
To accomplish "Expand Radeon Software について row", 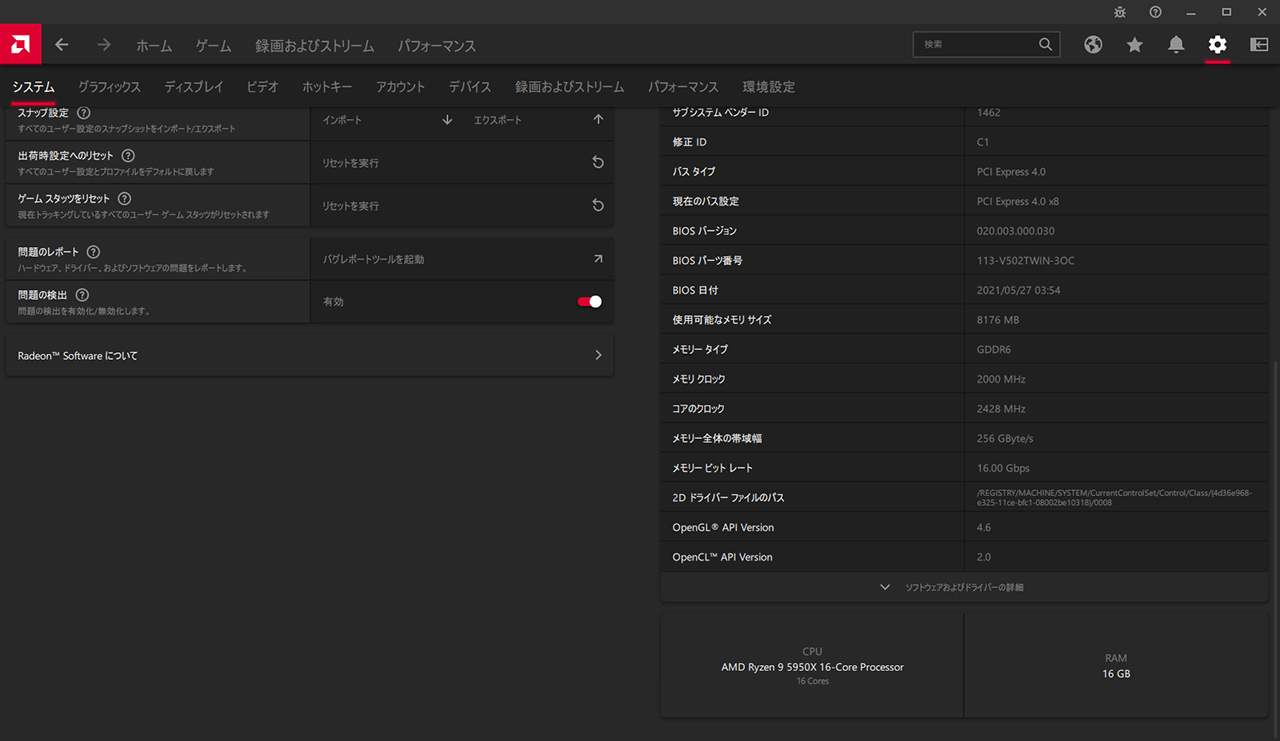I will point(598,355).
